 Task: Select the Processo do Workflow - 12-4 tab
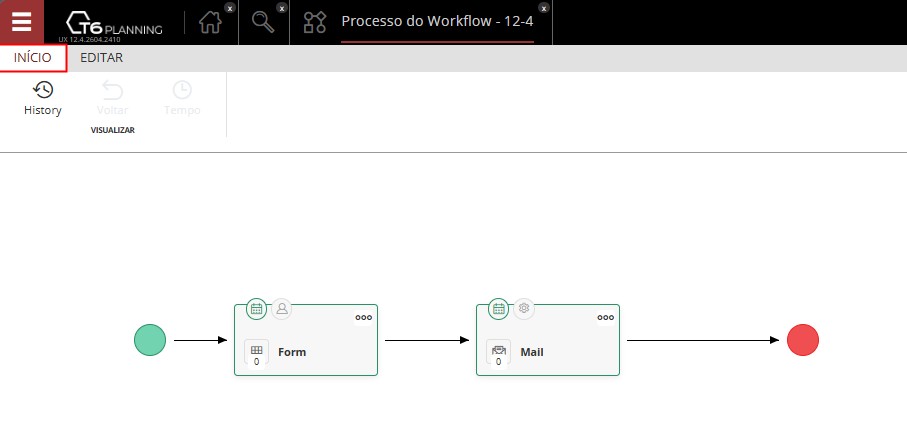[437, 22]
